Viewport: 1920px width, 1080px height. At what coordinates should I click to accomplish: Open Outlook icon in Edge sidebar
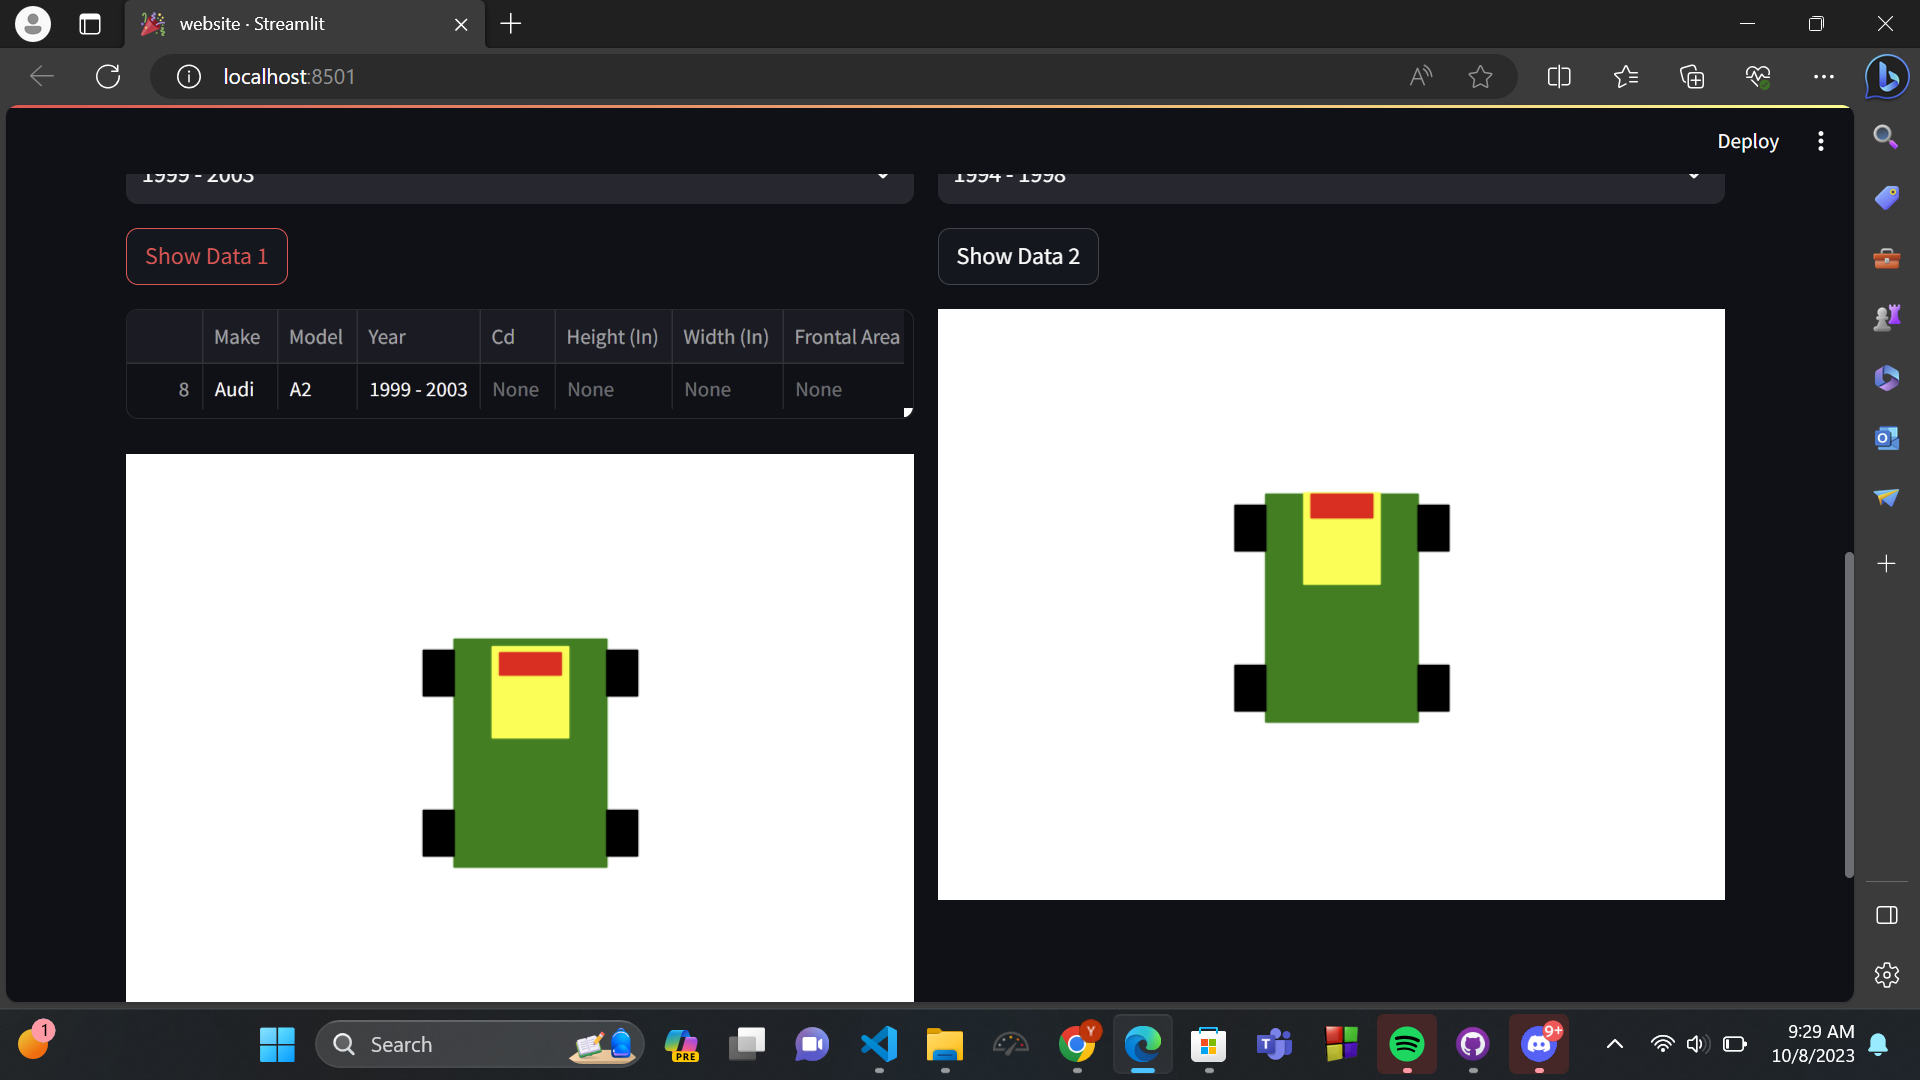point(1886,438)
